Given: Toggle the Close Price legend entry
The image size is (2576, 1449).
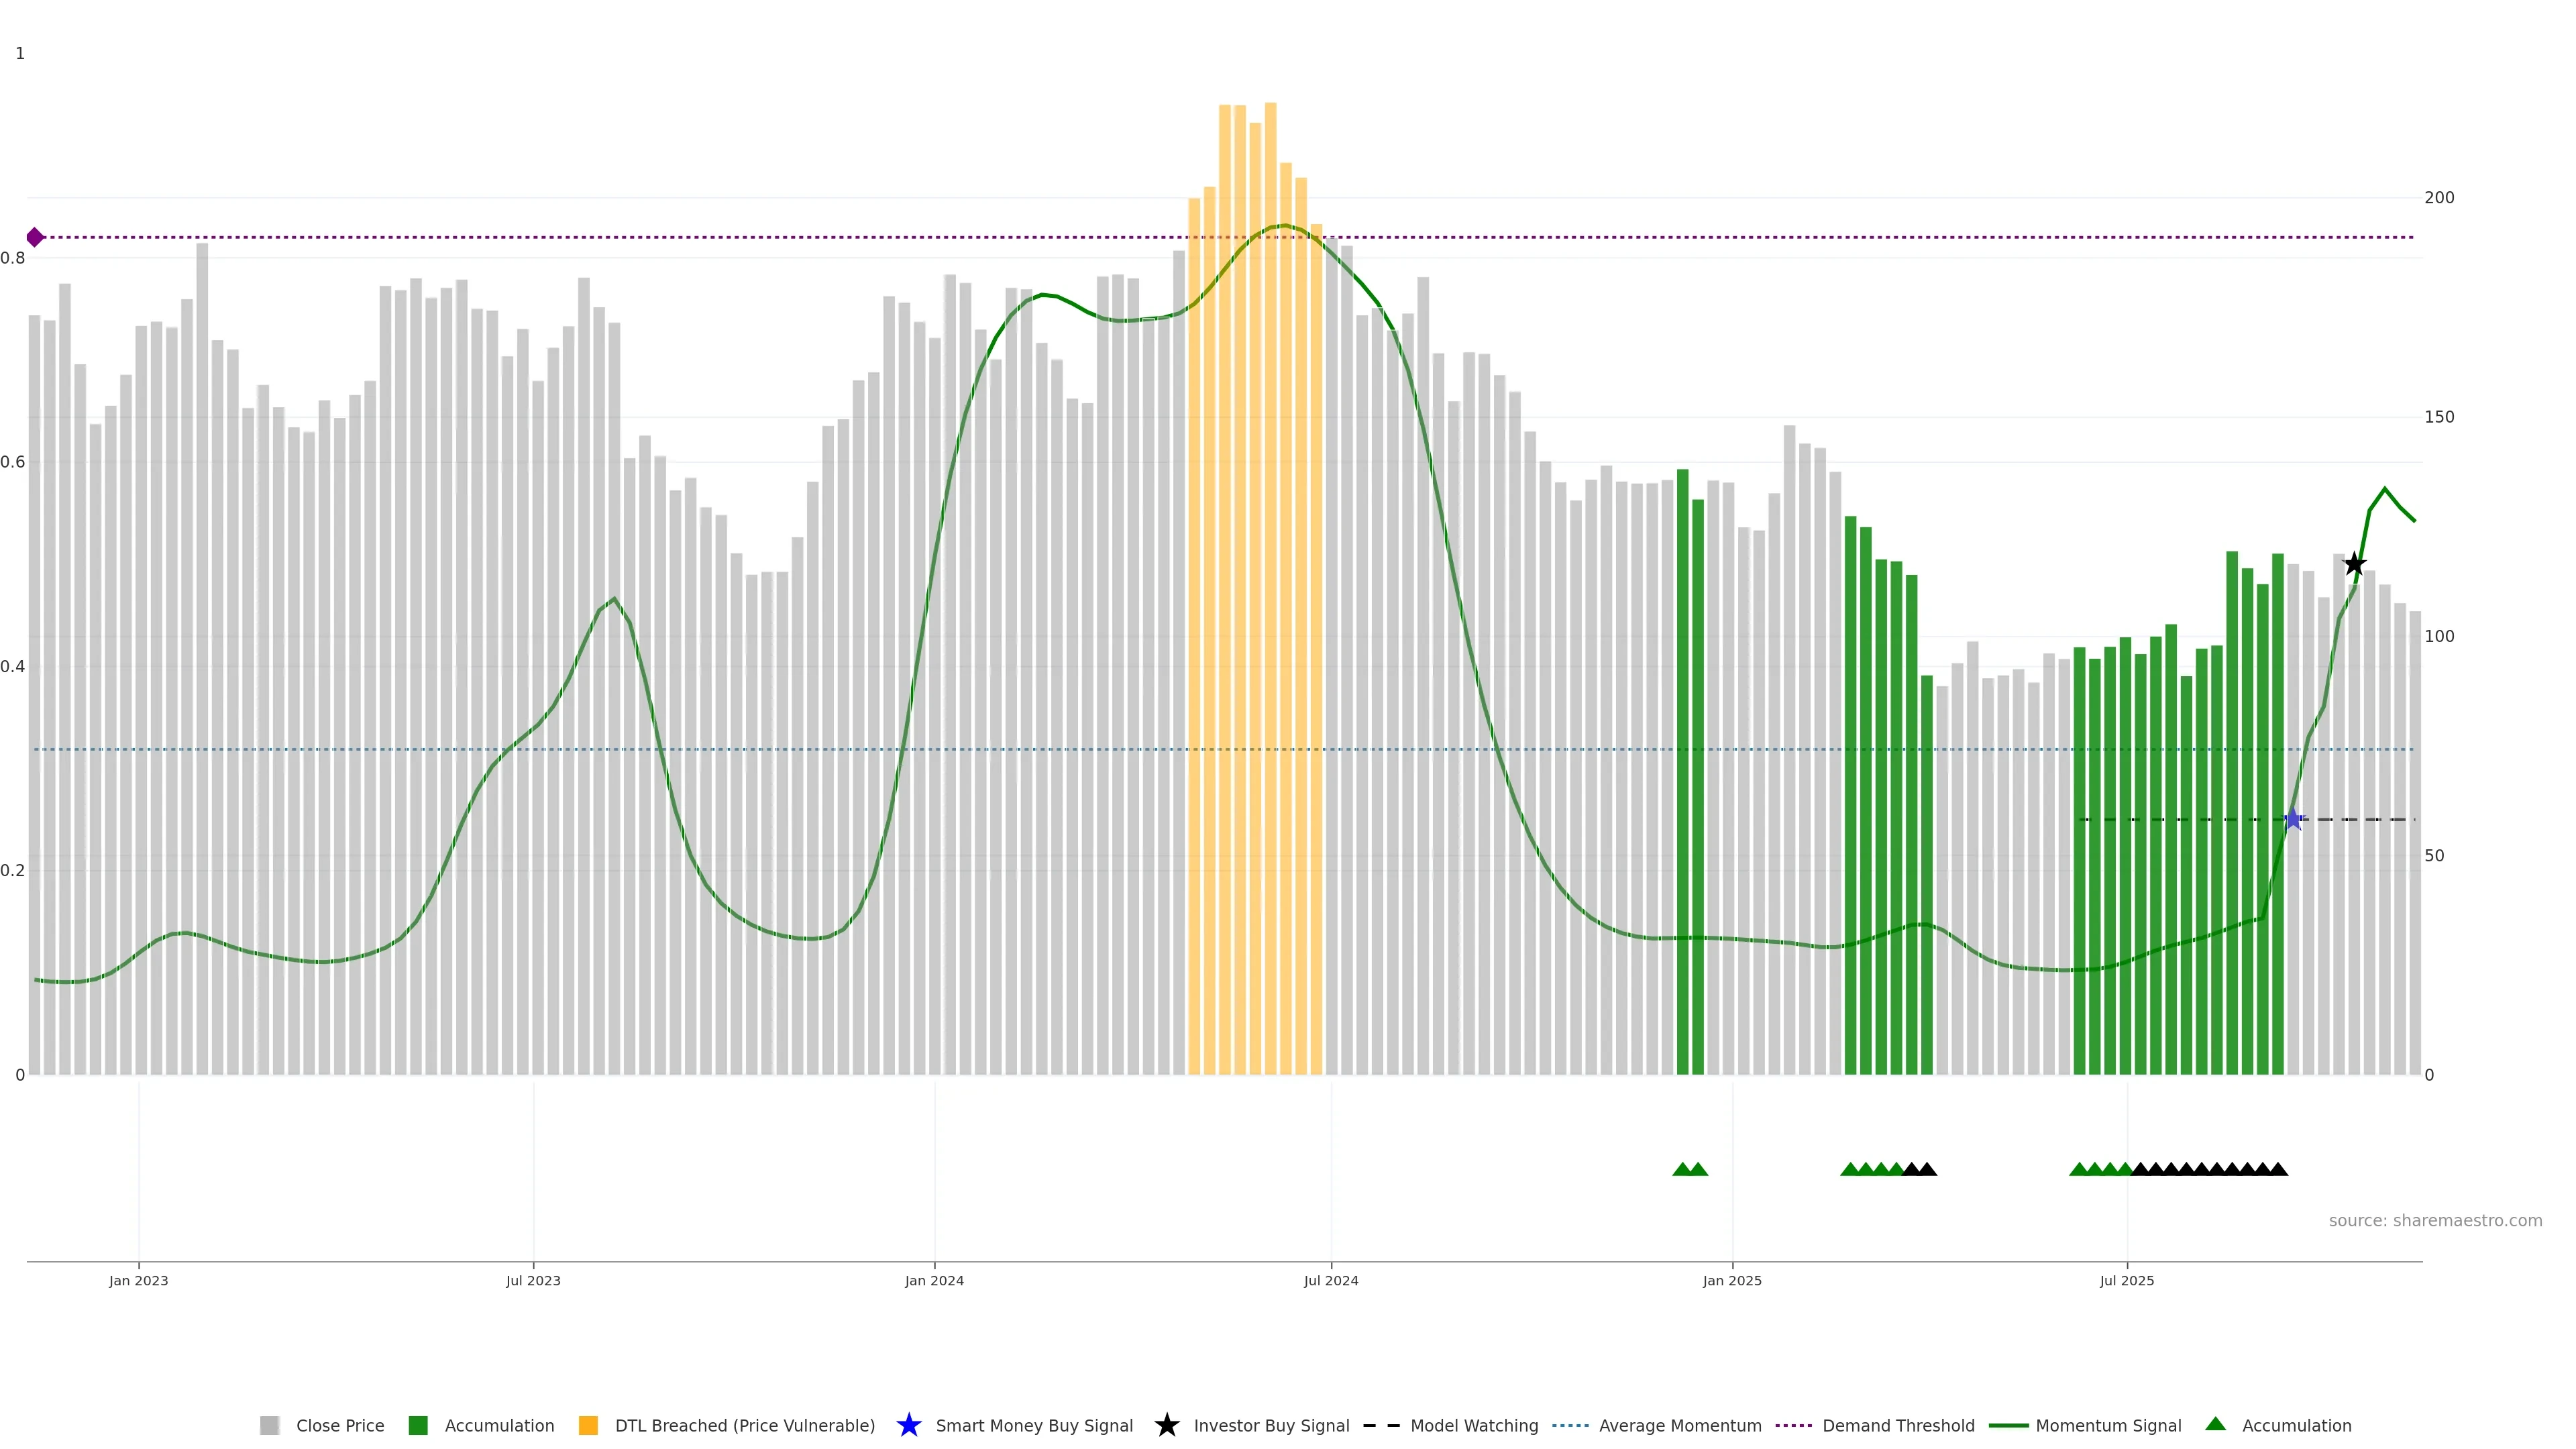Looking at the screenshot, I should click(339, 1425).
